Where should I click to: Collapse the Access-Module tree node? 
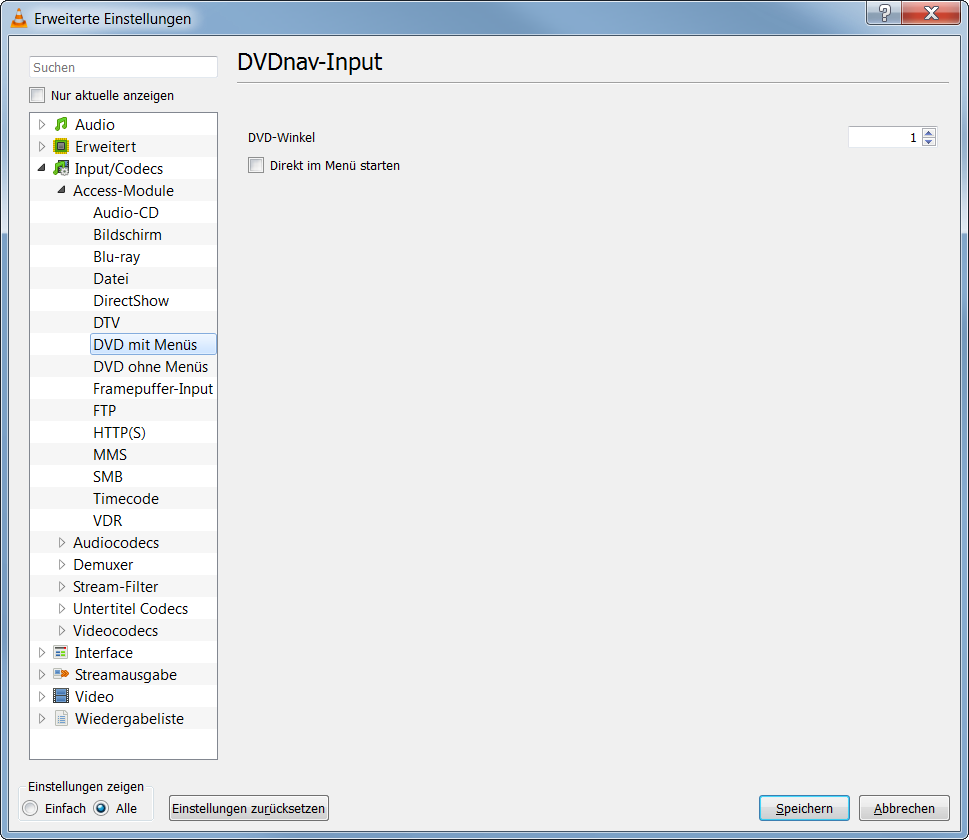tap(61, 190)
